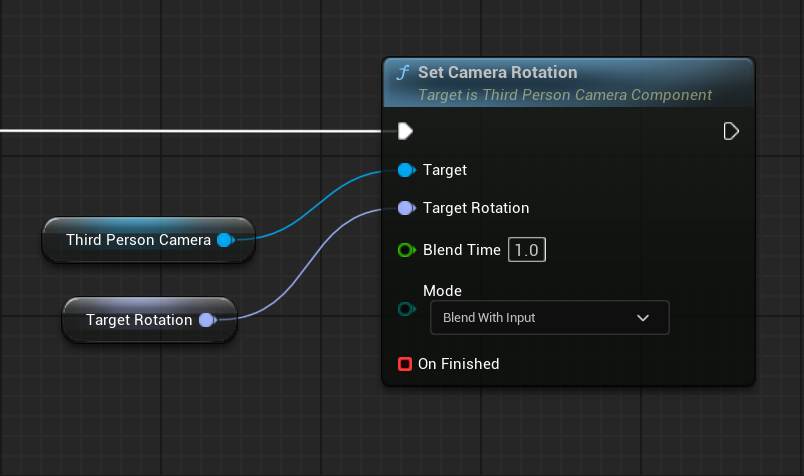Click the blue Target input pin
The image size is (804, 476).
tap(406, 170)
